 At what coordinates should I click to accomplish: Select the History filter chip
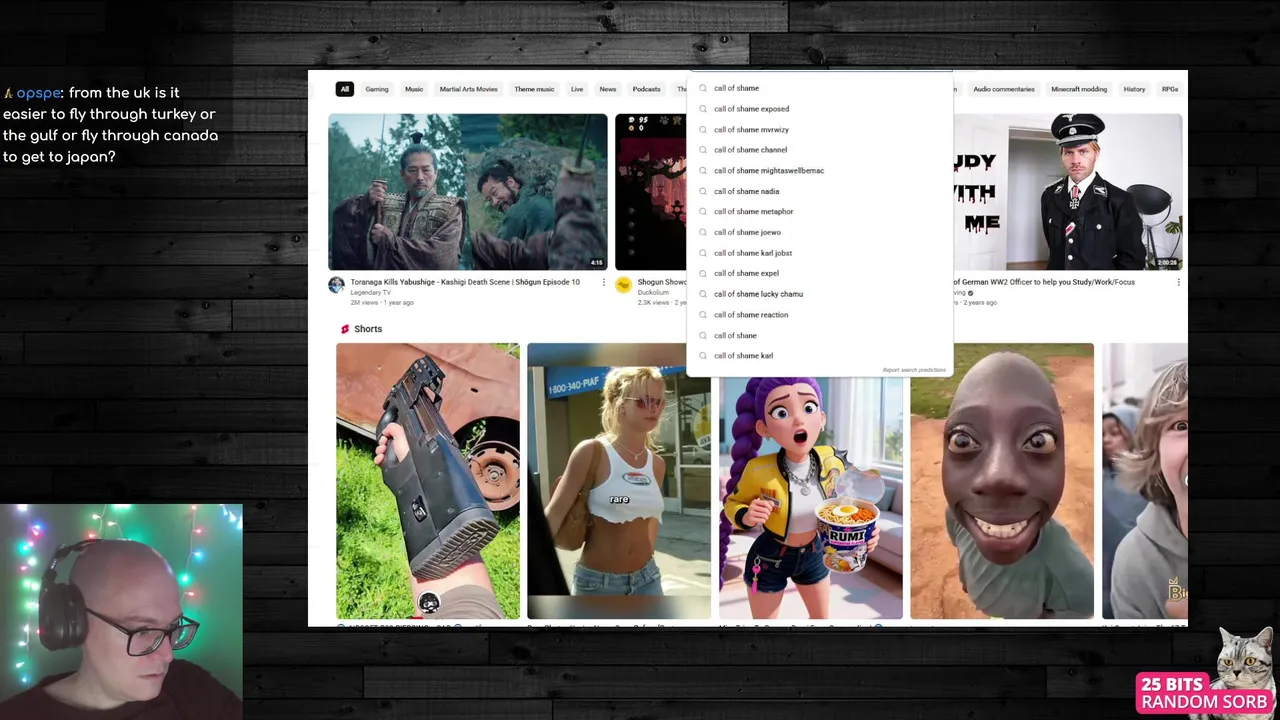1134,89
